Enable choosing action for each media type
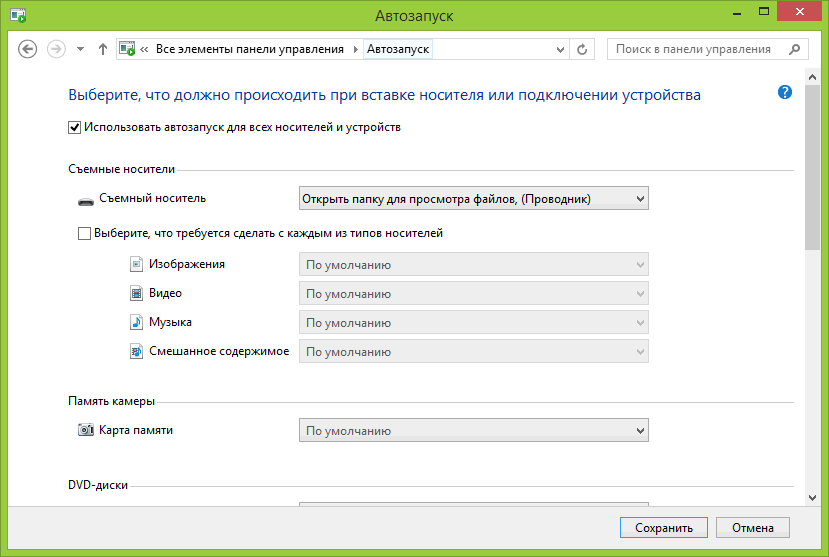This screenshot has width=829, height=557. (84, 233)
